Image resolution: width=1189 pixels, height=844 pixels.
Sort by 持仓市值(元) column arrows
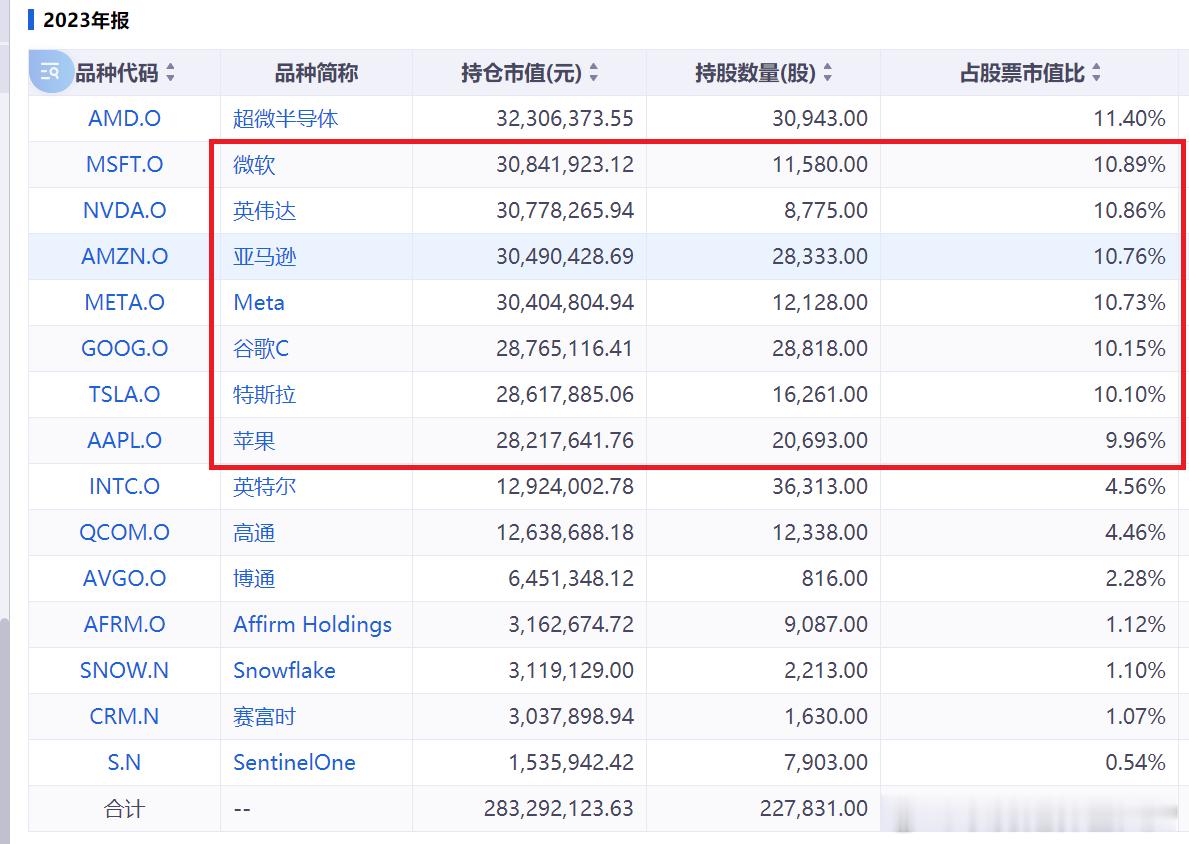pos(594,73)
